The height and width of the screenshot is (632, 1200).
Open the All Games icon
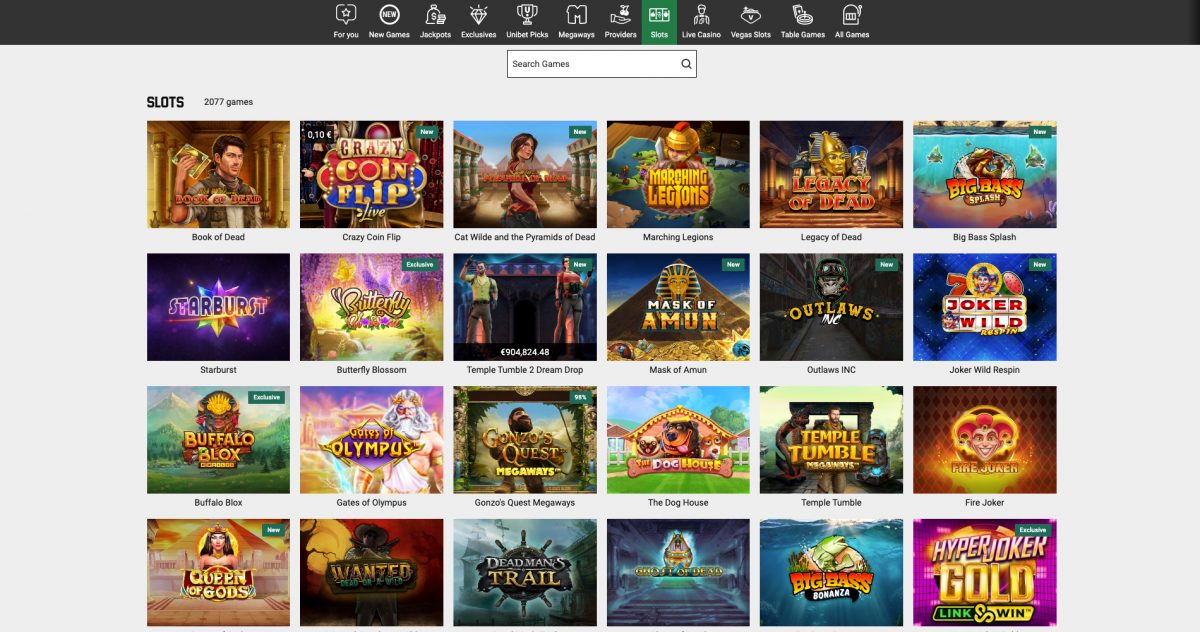tap(852, 14)
